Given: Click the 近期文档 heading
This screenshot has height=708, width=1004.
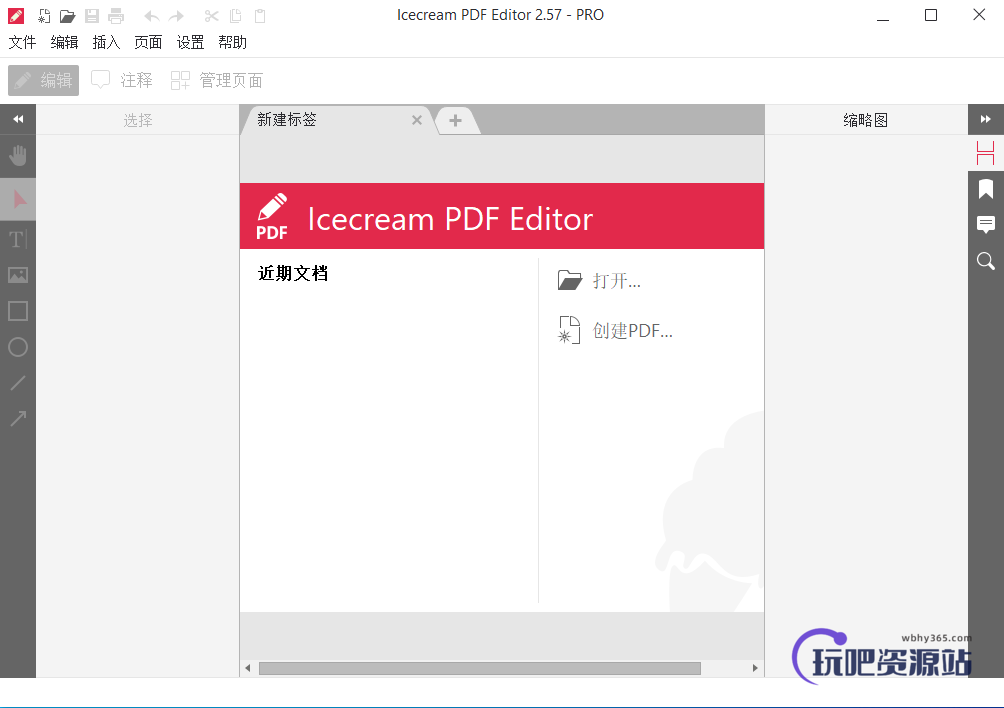Looking at the screenshot, I should click(x=293, y=273).
